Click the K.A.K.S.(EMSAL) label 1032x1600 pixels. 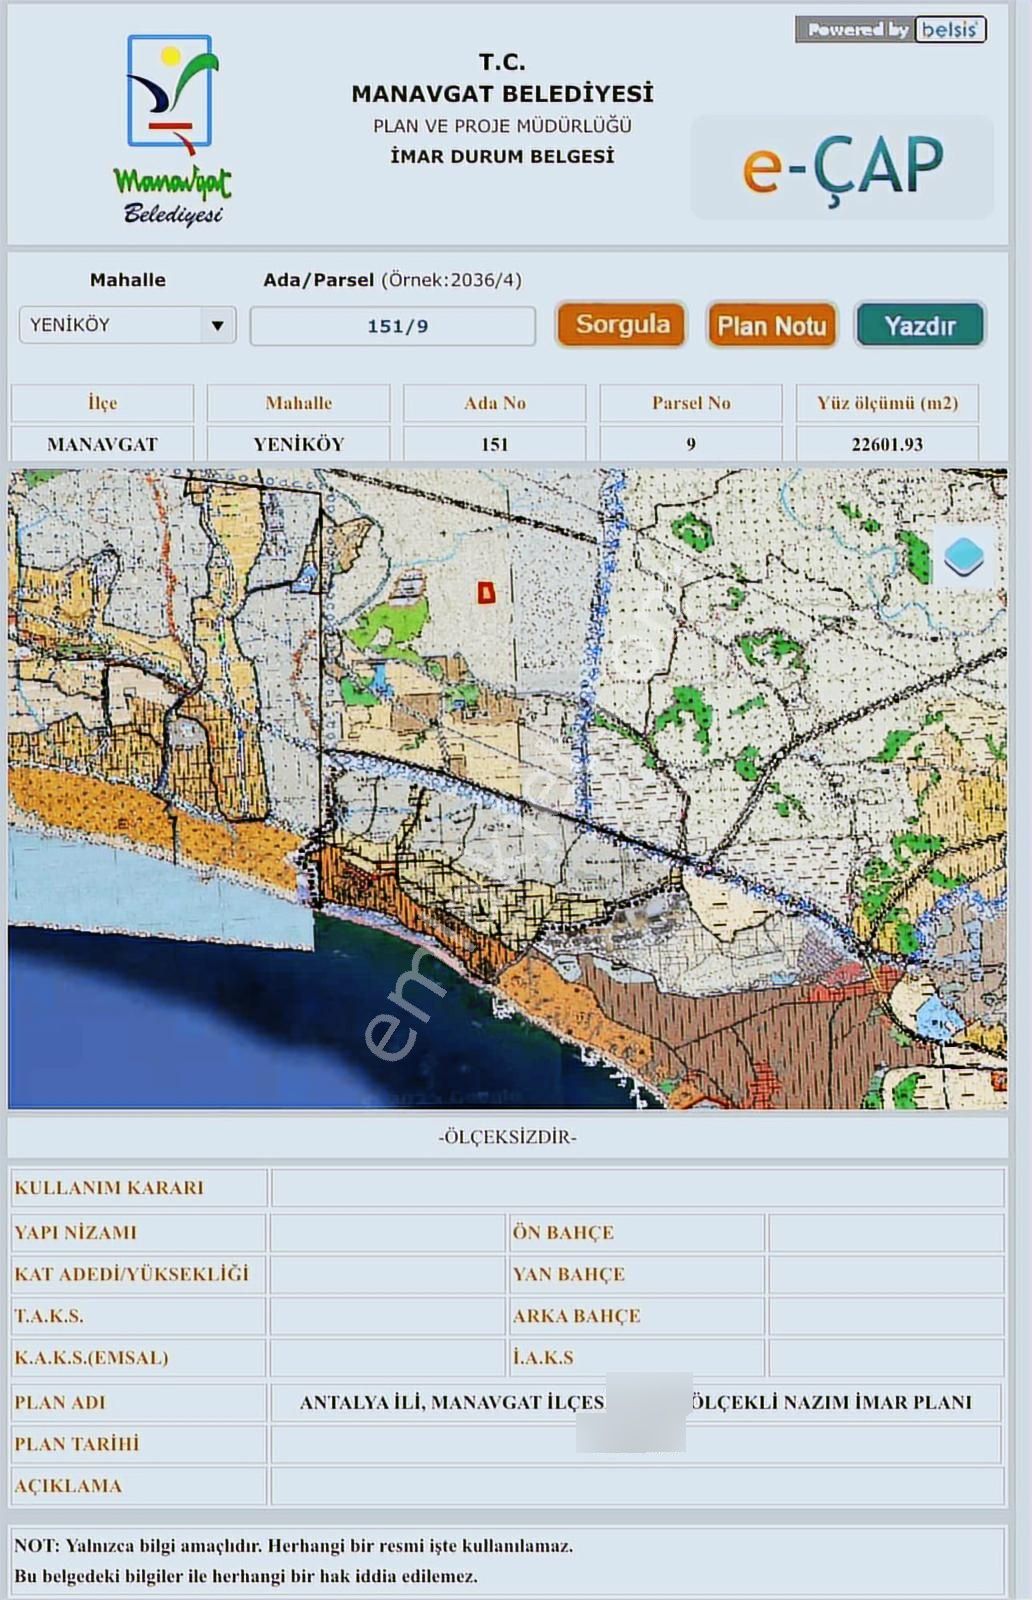coord(91,1358)
